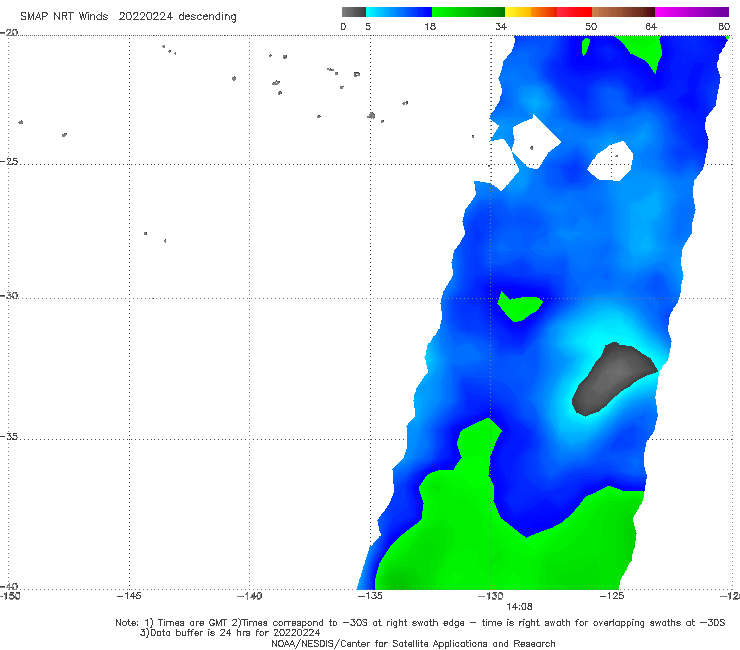Click the gray segment of the color bar
This screenshot has height=650, width=740.
pyautogui.click(x=353, y=12)
